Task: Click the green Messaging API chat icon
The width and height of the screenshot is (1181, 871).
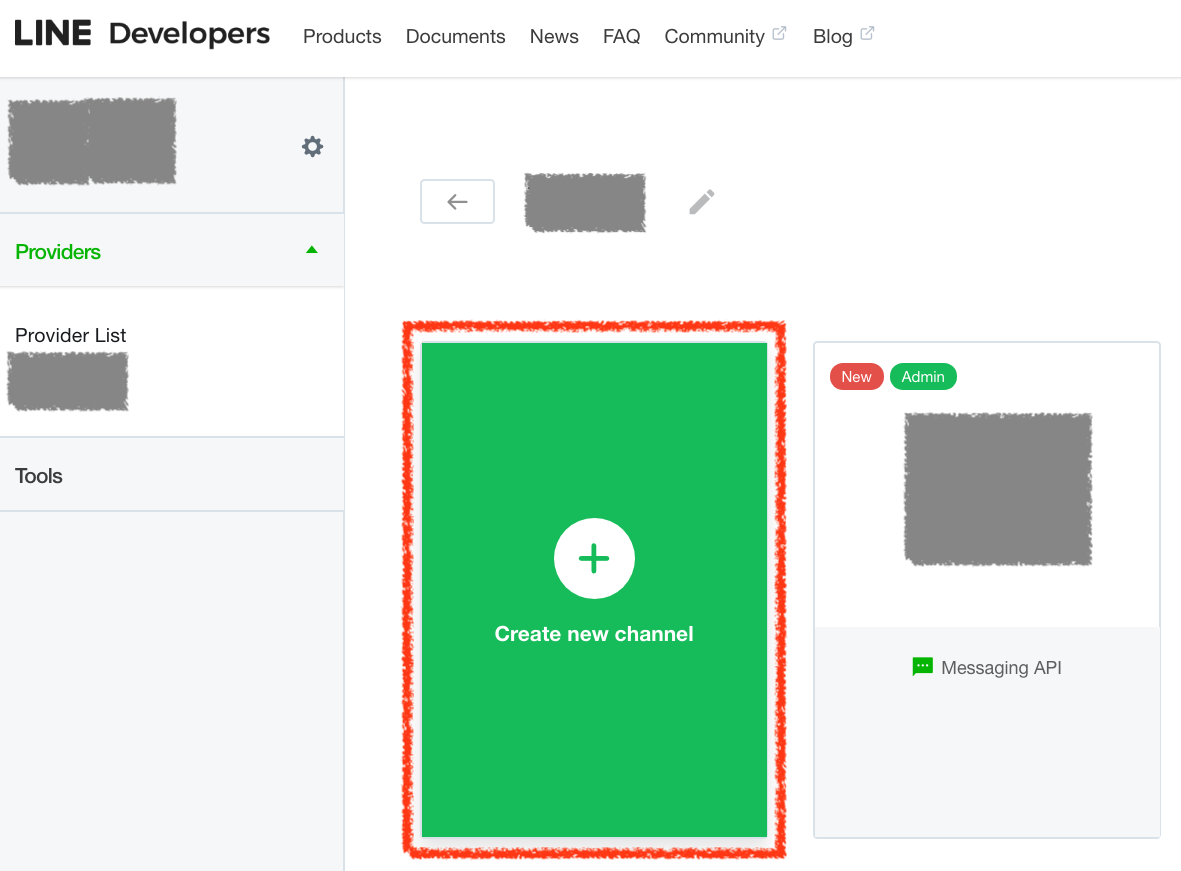Action: tap(922, 667)
